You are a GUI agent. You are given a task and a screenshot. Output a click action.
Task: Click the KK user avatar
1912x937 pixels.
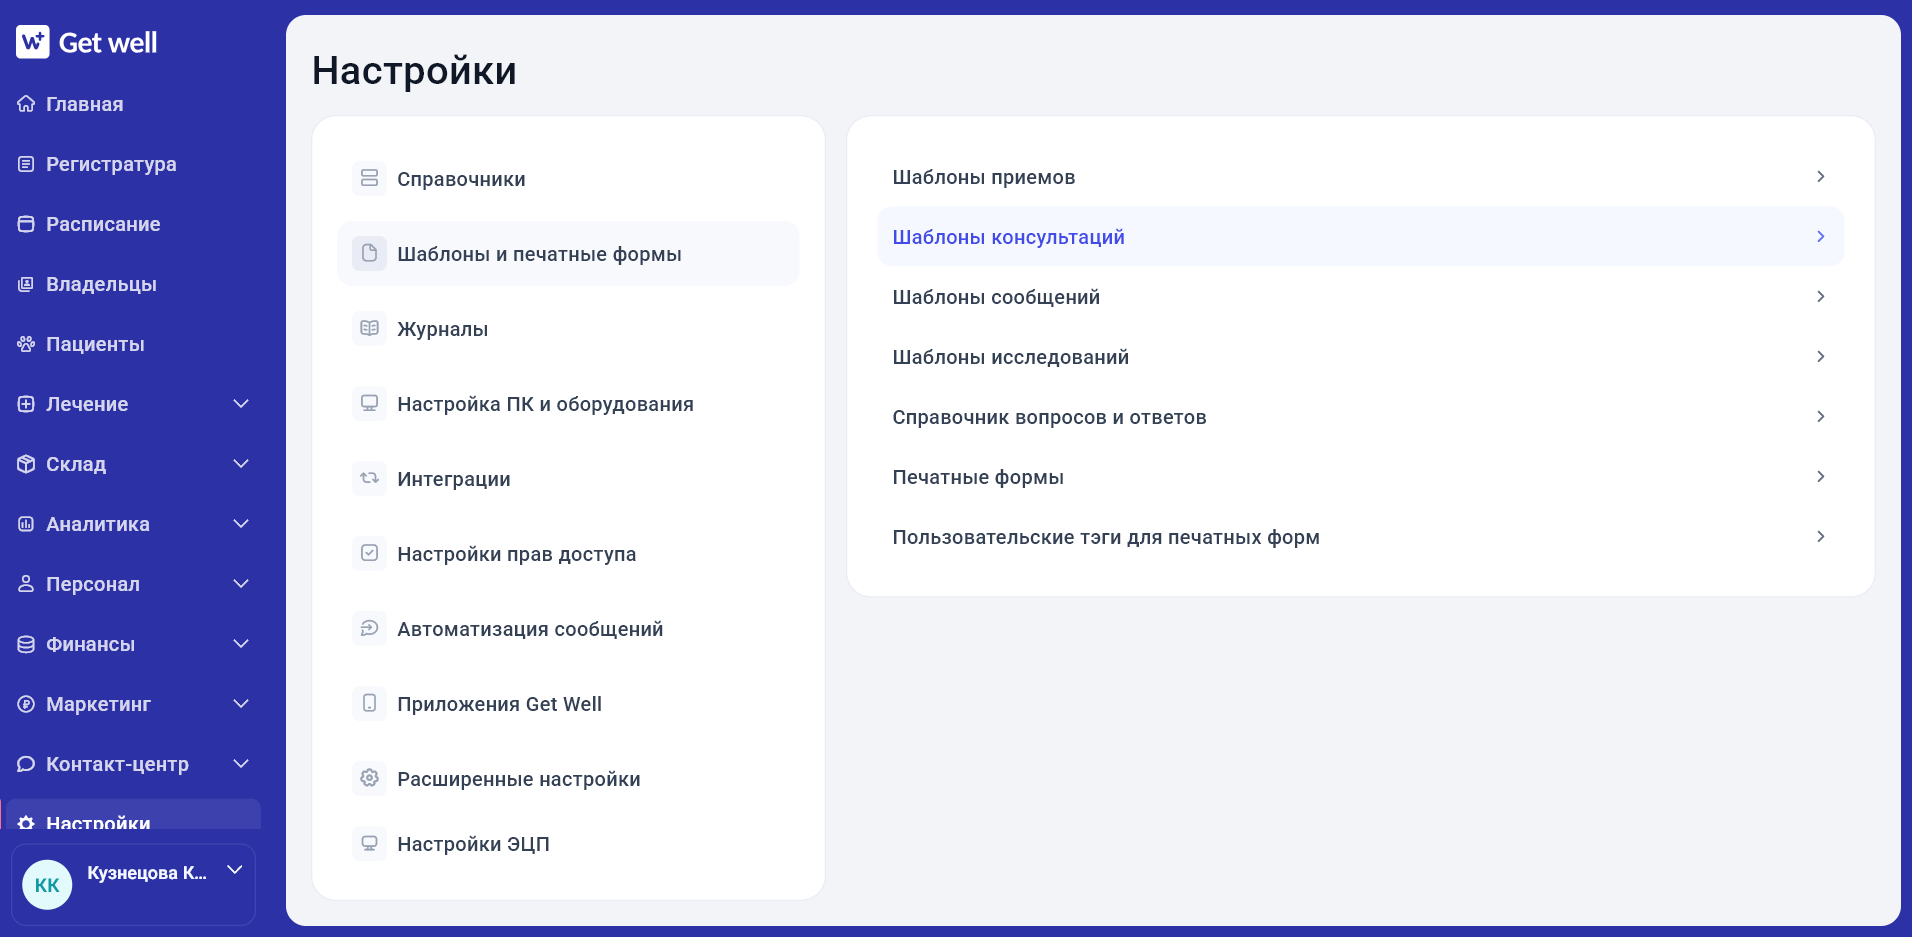[x=47, y=885]
